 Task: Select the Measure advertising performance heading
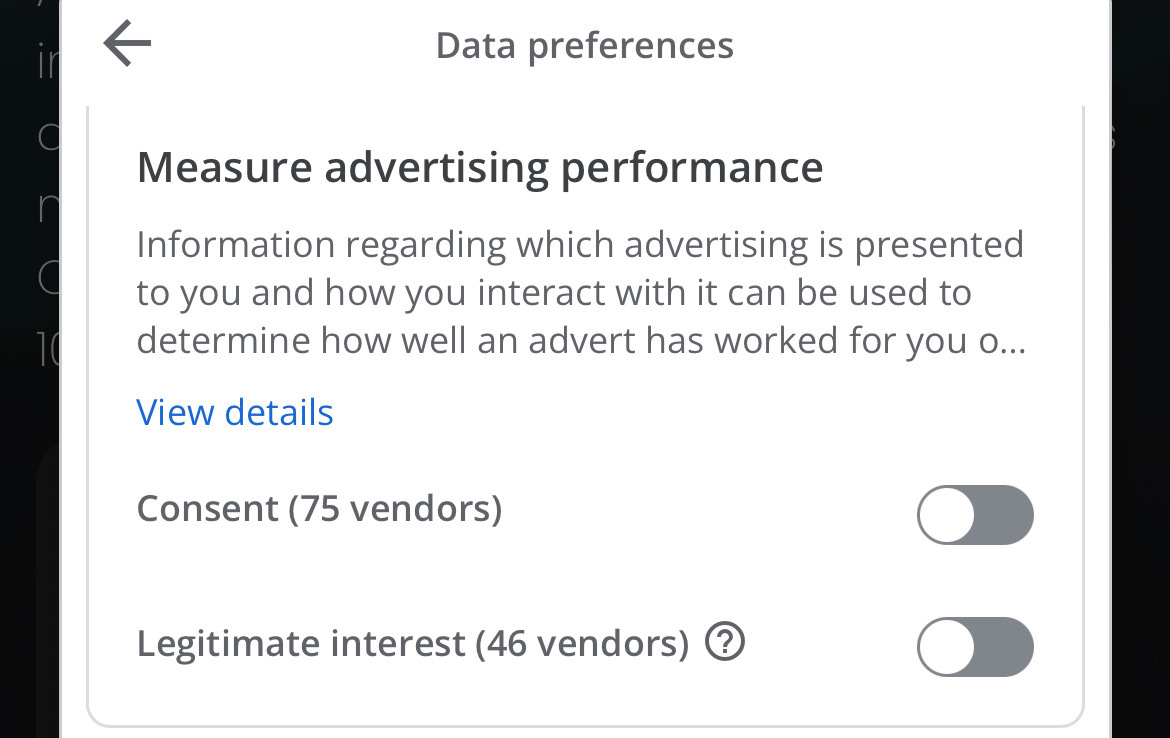[480, 168]
